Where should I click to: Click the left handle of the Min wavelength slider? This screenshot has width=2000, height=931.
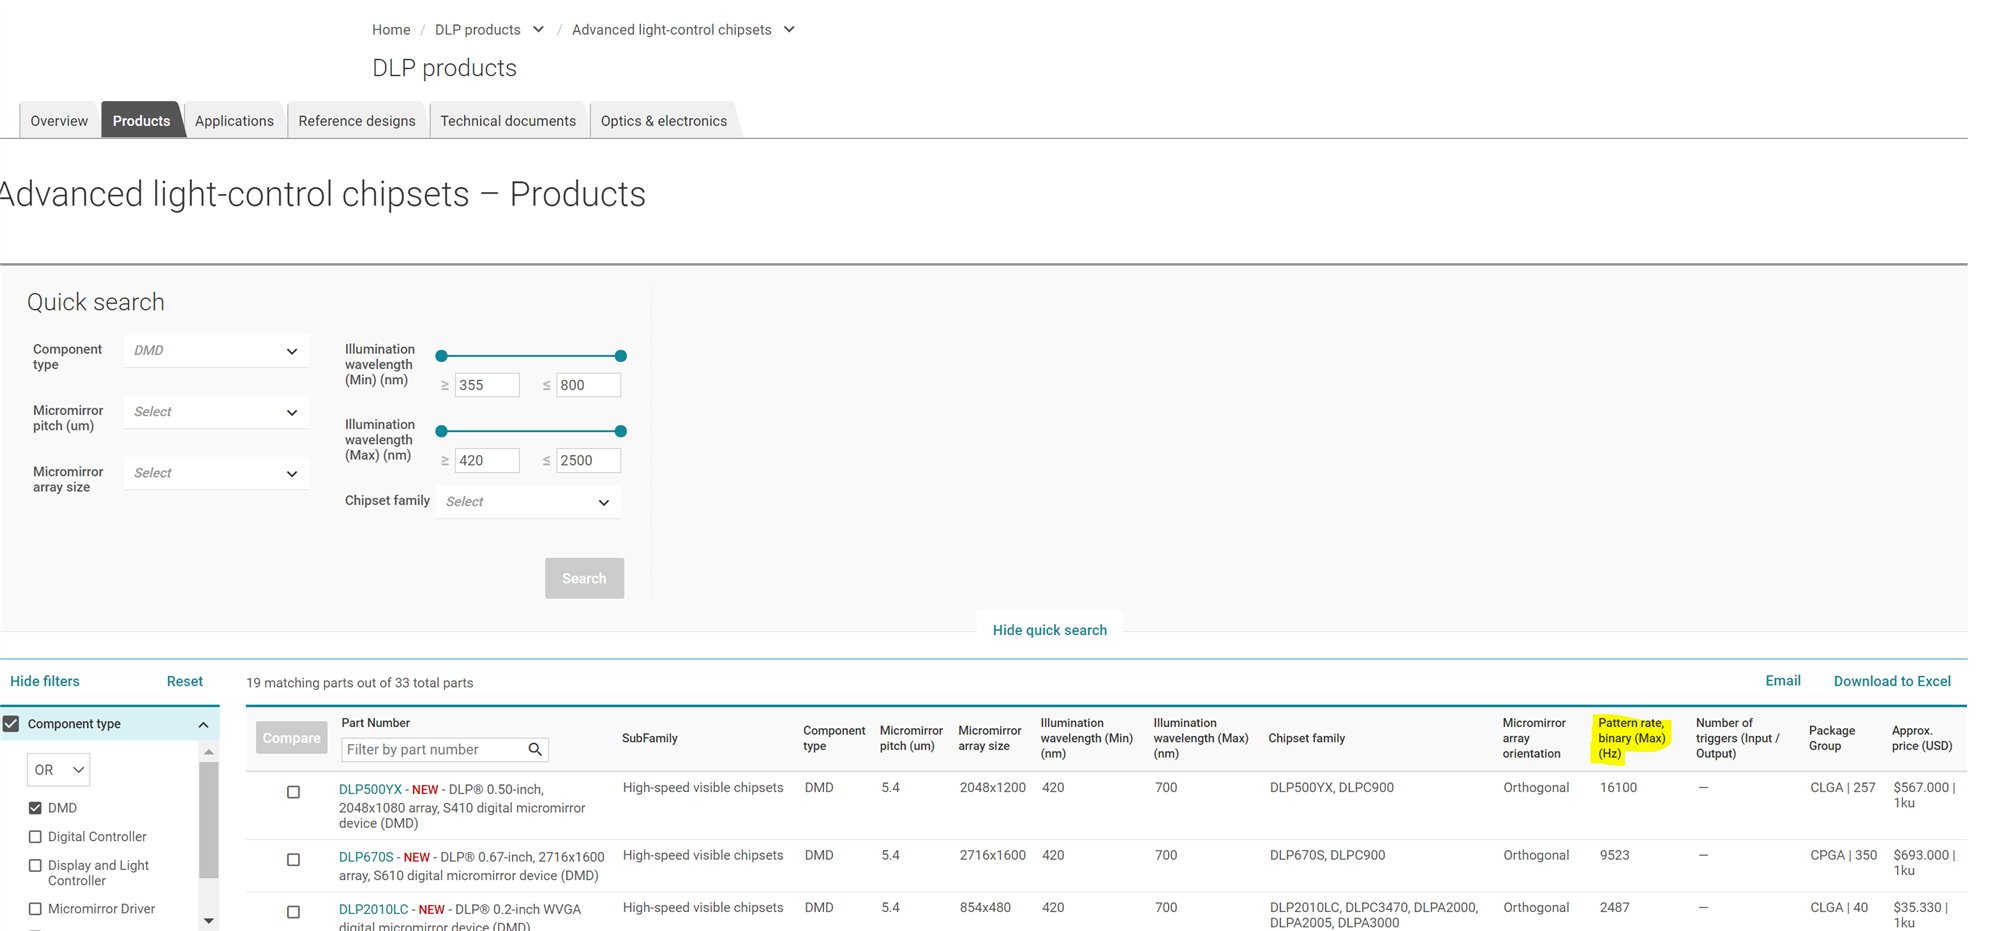point(441,356)
